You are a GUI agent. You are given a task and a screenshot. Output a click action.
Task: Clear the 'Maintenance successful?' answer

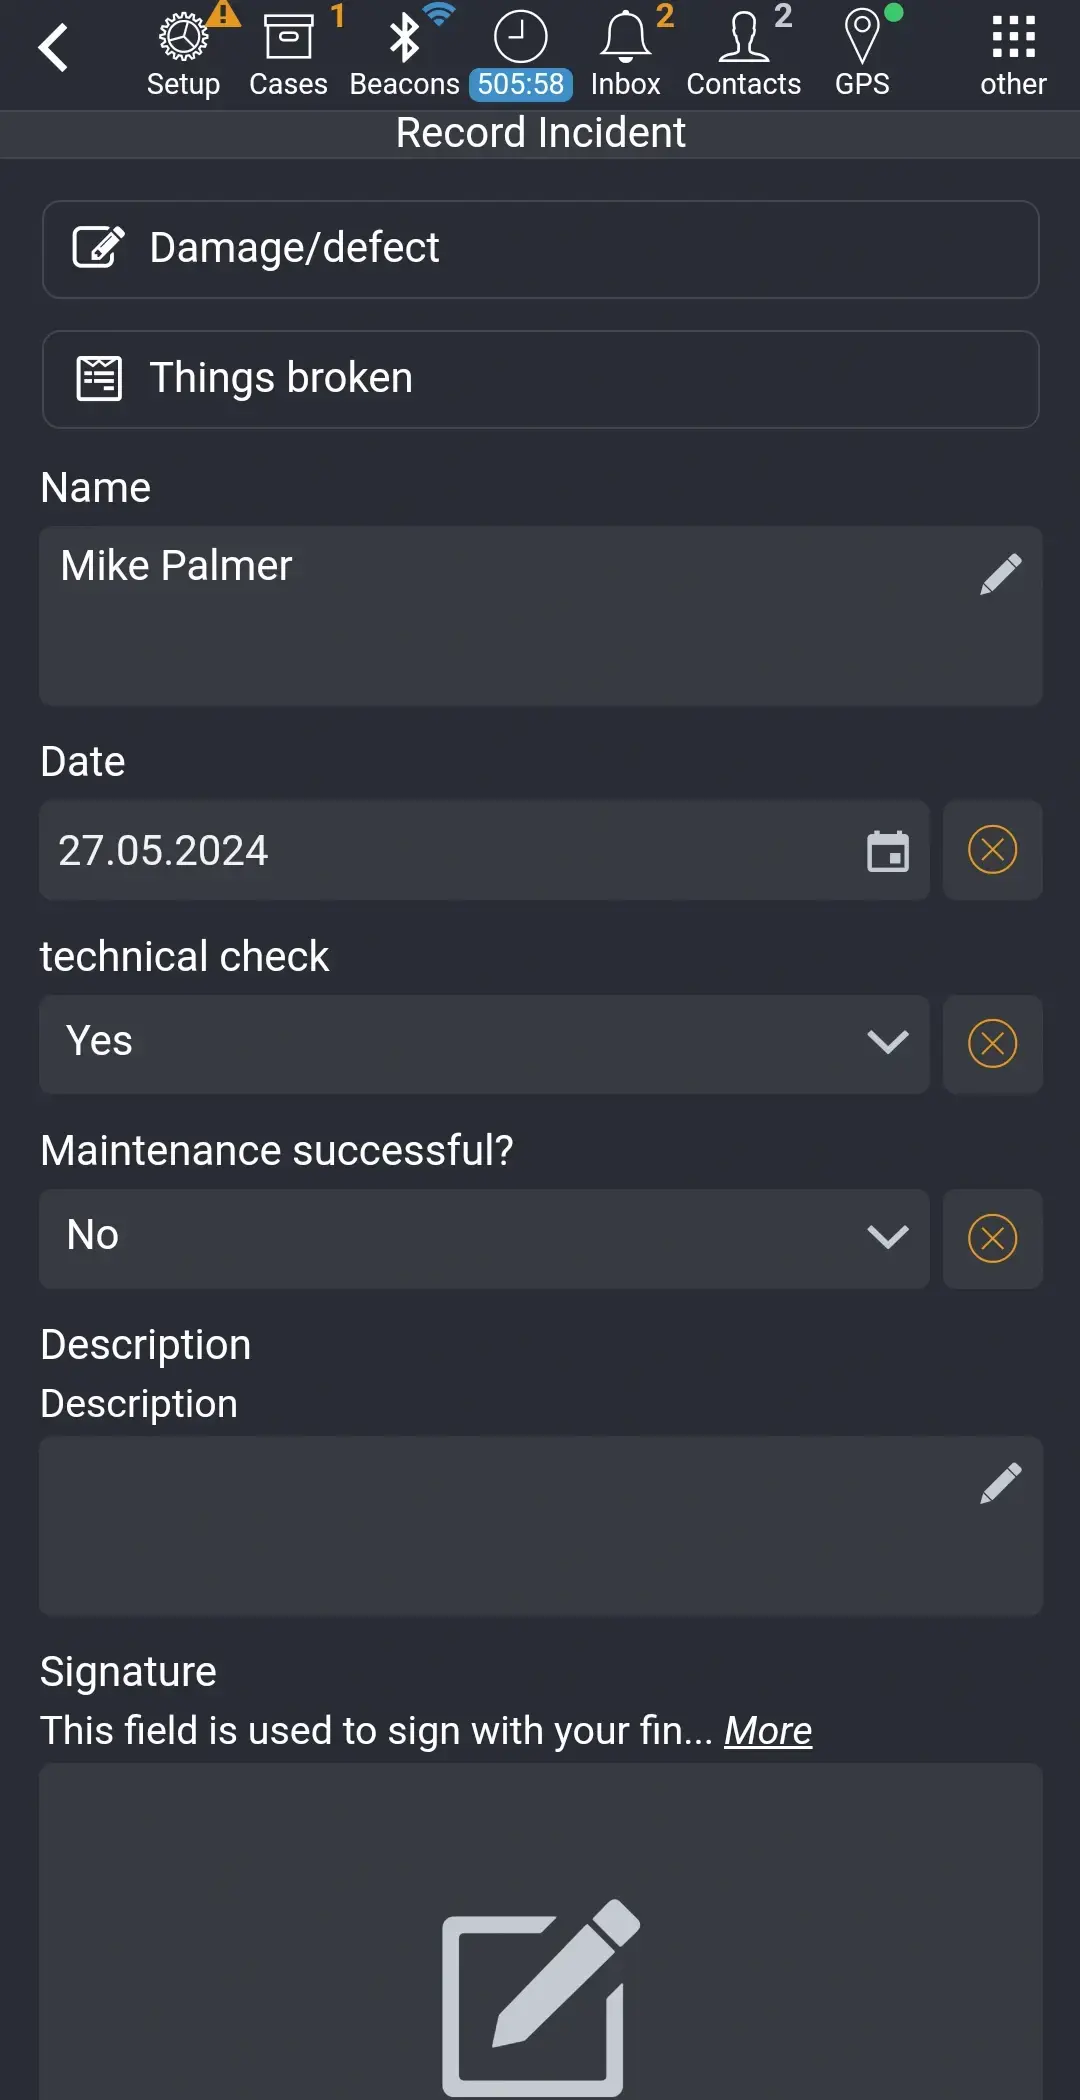992,1238
